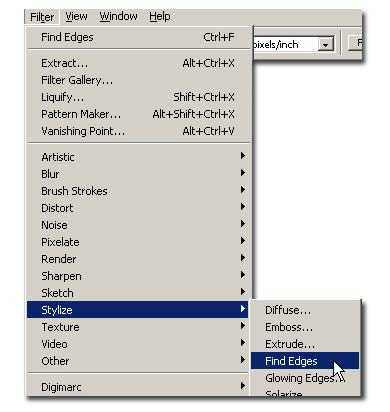This screenshot has height=412, width=390.
Task: Open Filter Gallery...
Action: tap(139, 80)
